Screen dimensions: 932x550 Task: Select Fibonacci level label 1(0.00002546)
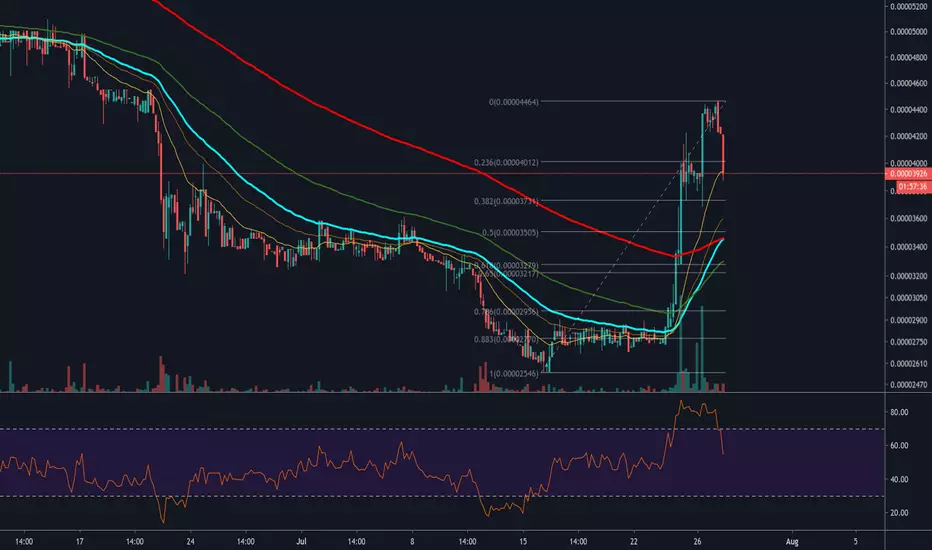point(514,374)
